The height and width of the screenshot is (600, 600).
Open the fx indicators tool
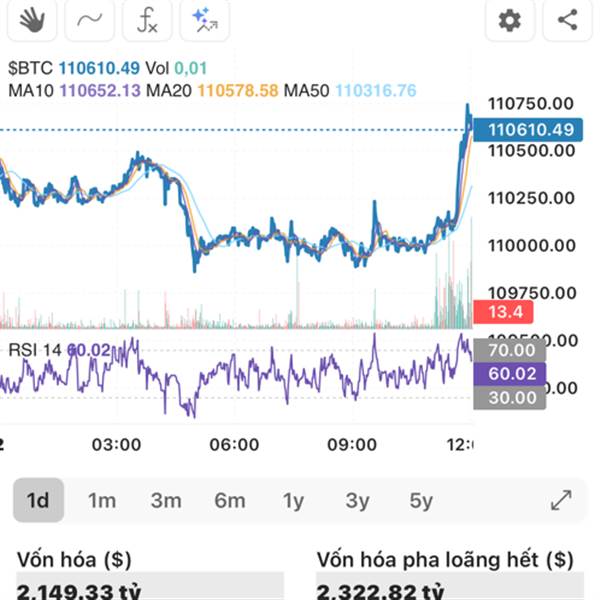tap(146, 19)
